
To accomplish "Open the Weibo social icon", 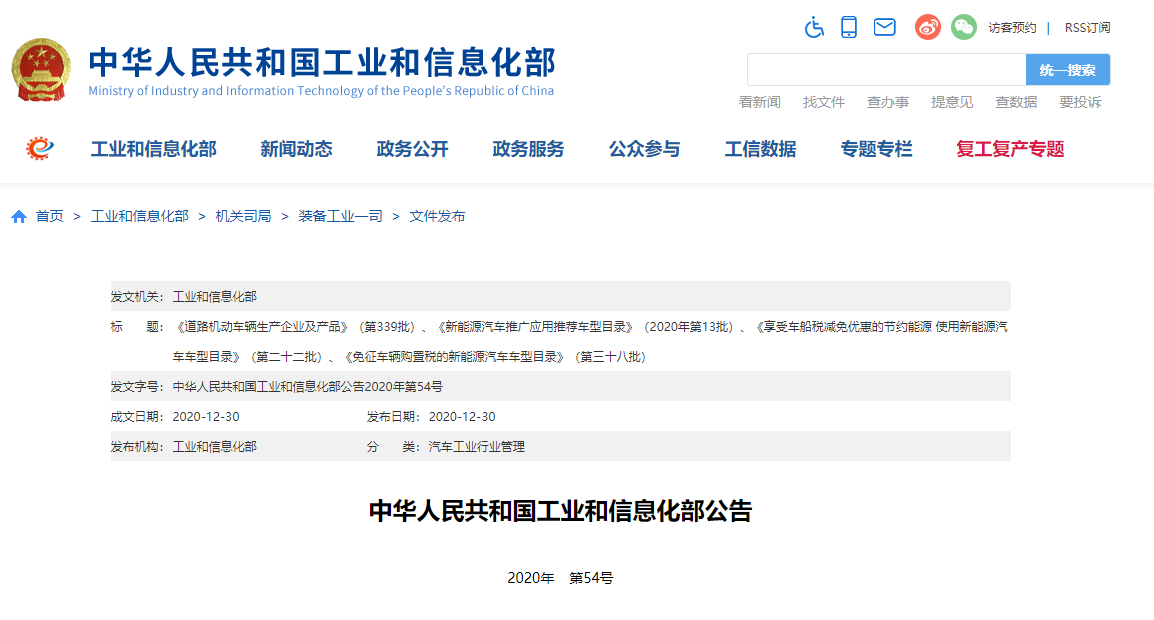I will pyautogui.click(x=928, y=27).
